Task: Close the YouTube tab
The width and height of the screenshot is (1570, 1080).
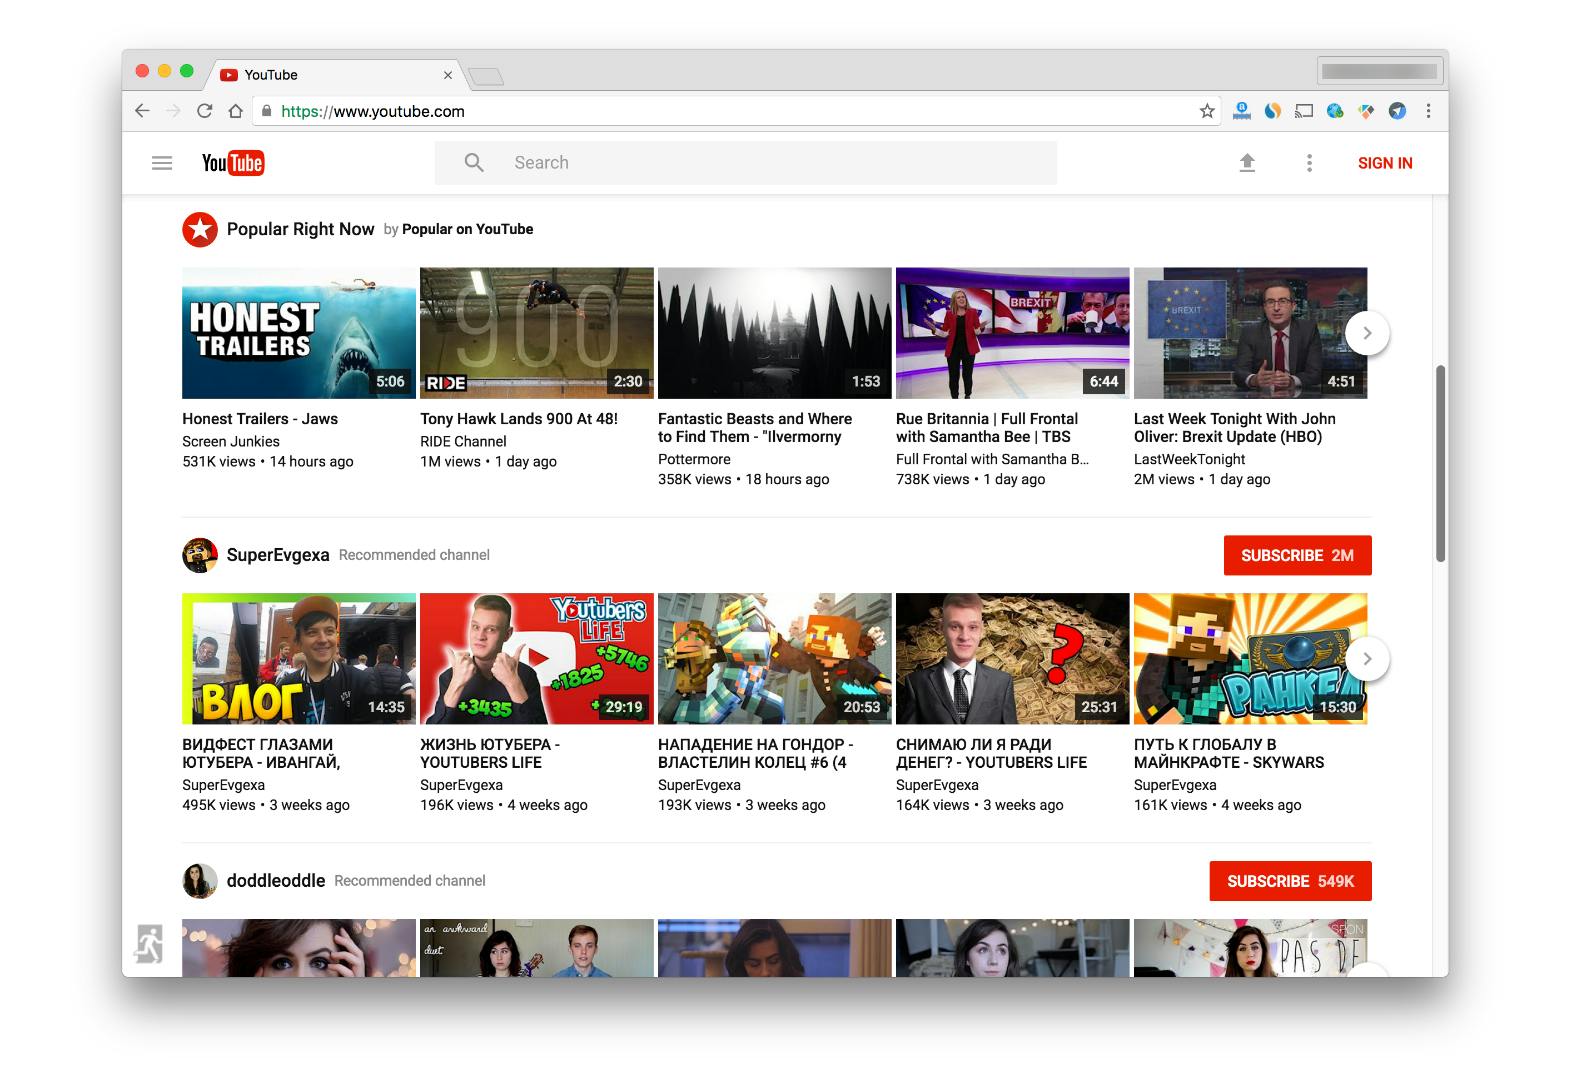Action: (x=448, y=75)
